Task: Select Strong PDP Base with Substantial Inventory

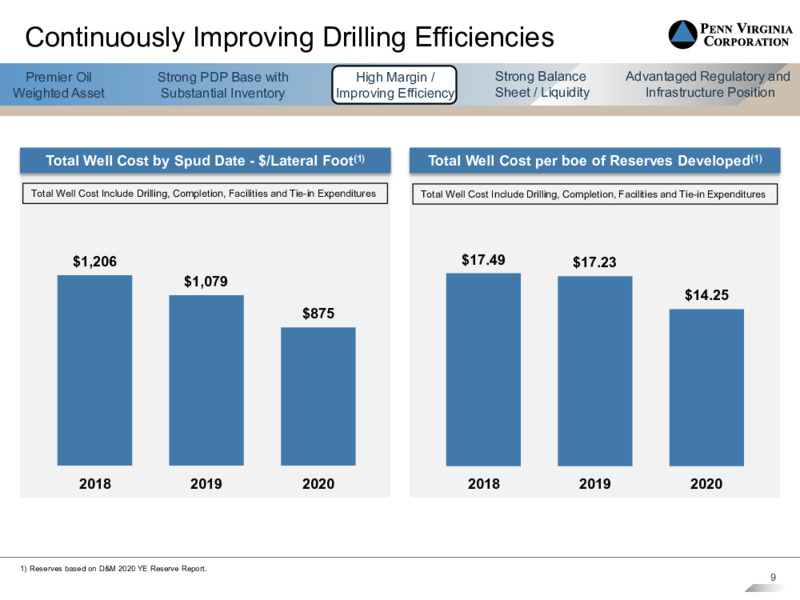Action: click(x=222, y=85)
